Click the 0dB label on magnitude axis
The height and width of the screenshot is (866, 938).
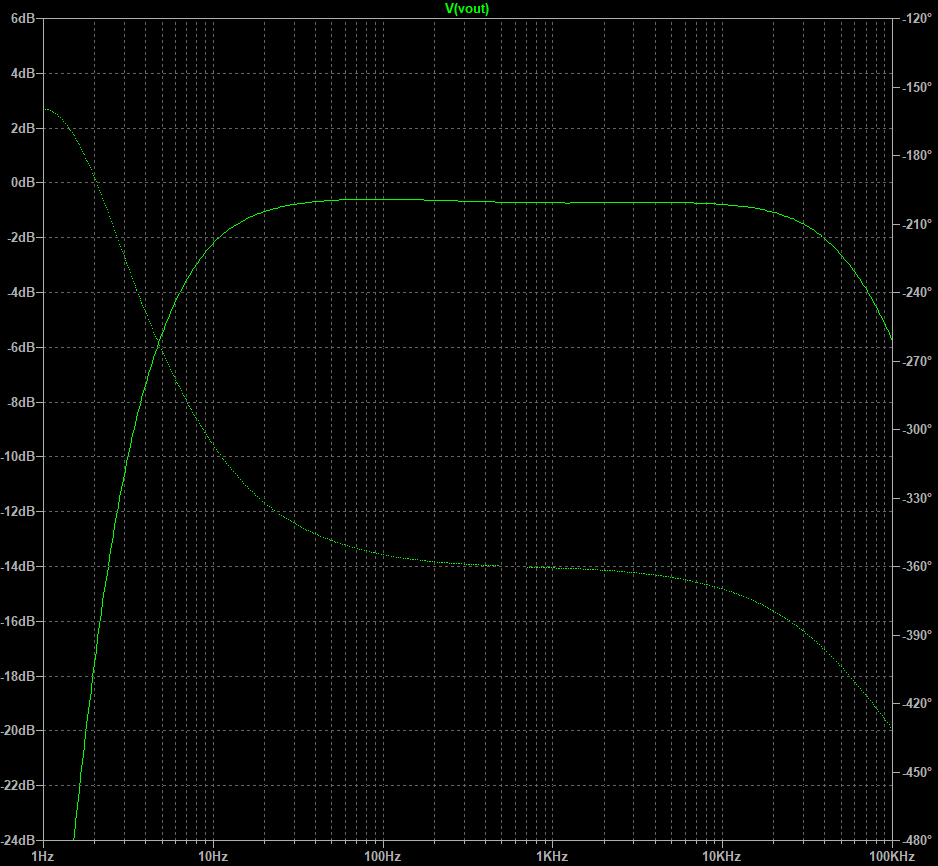(x=22, y=183)
